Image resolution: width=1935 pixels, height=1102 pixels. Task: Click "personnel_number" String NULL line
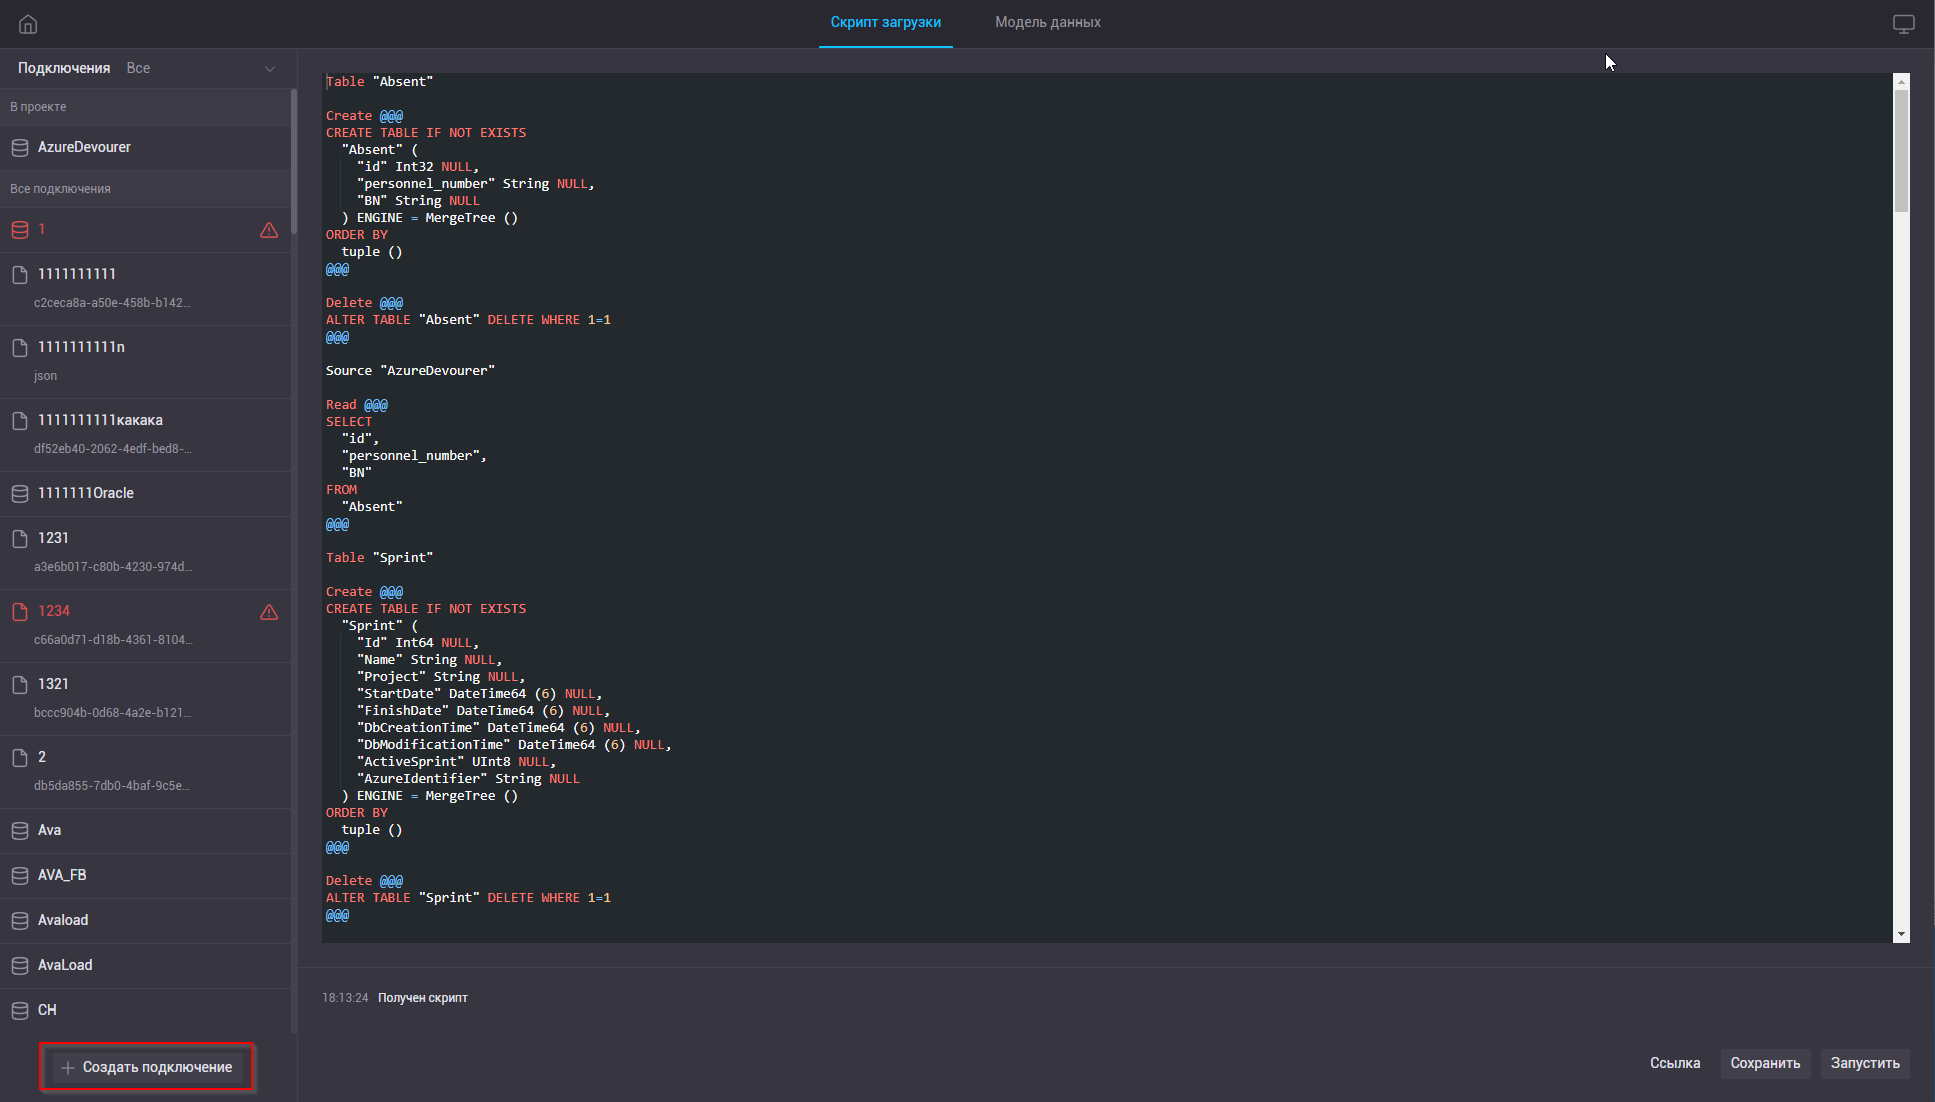pyautogui.click(x=476, y=184)
